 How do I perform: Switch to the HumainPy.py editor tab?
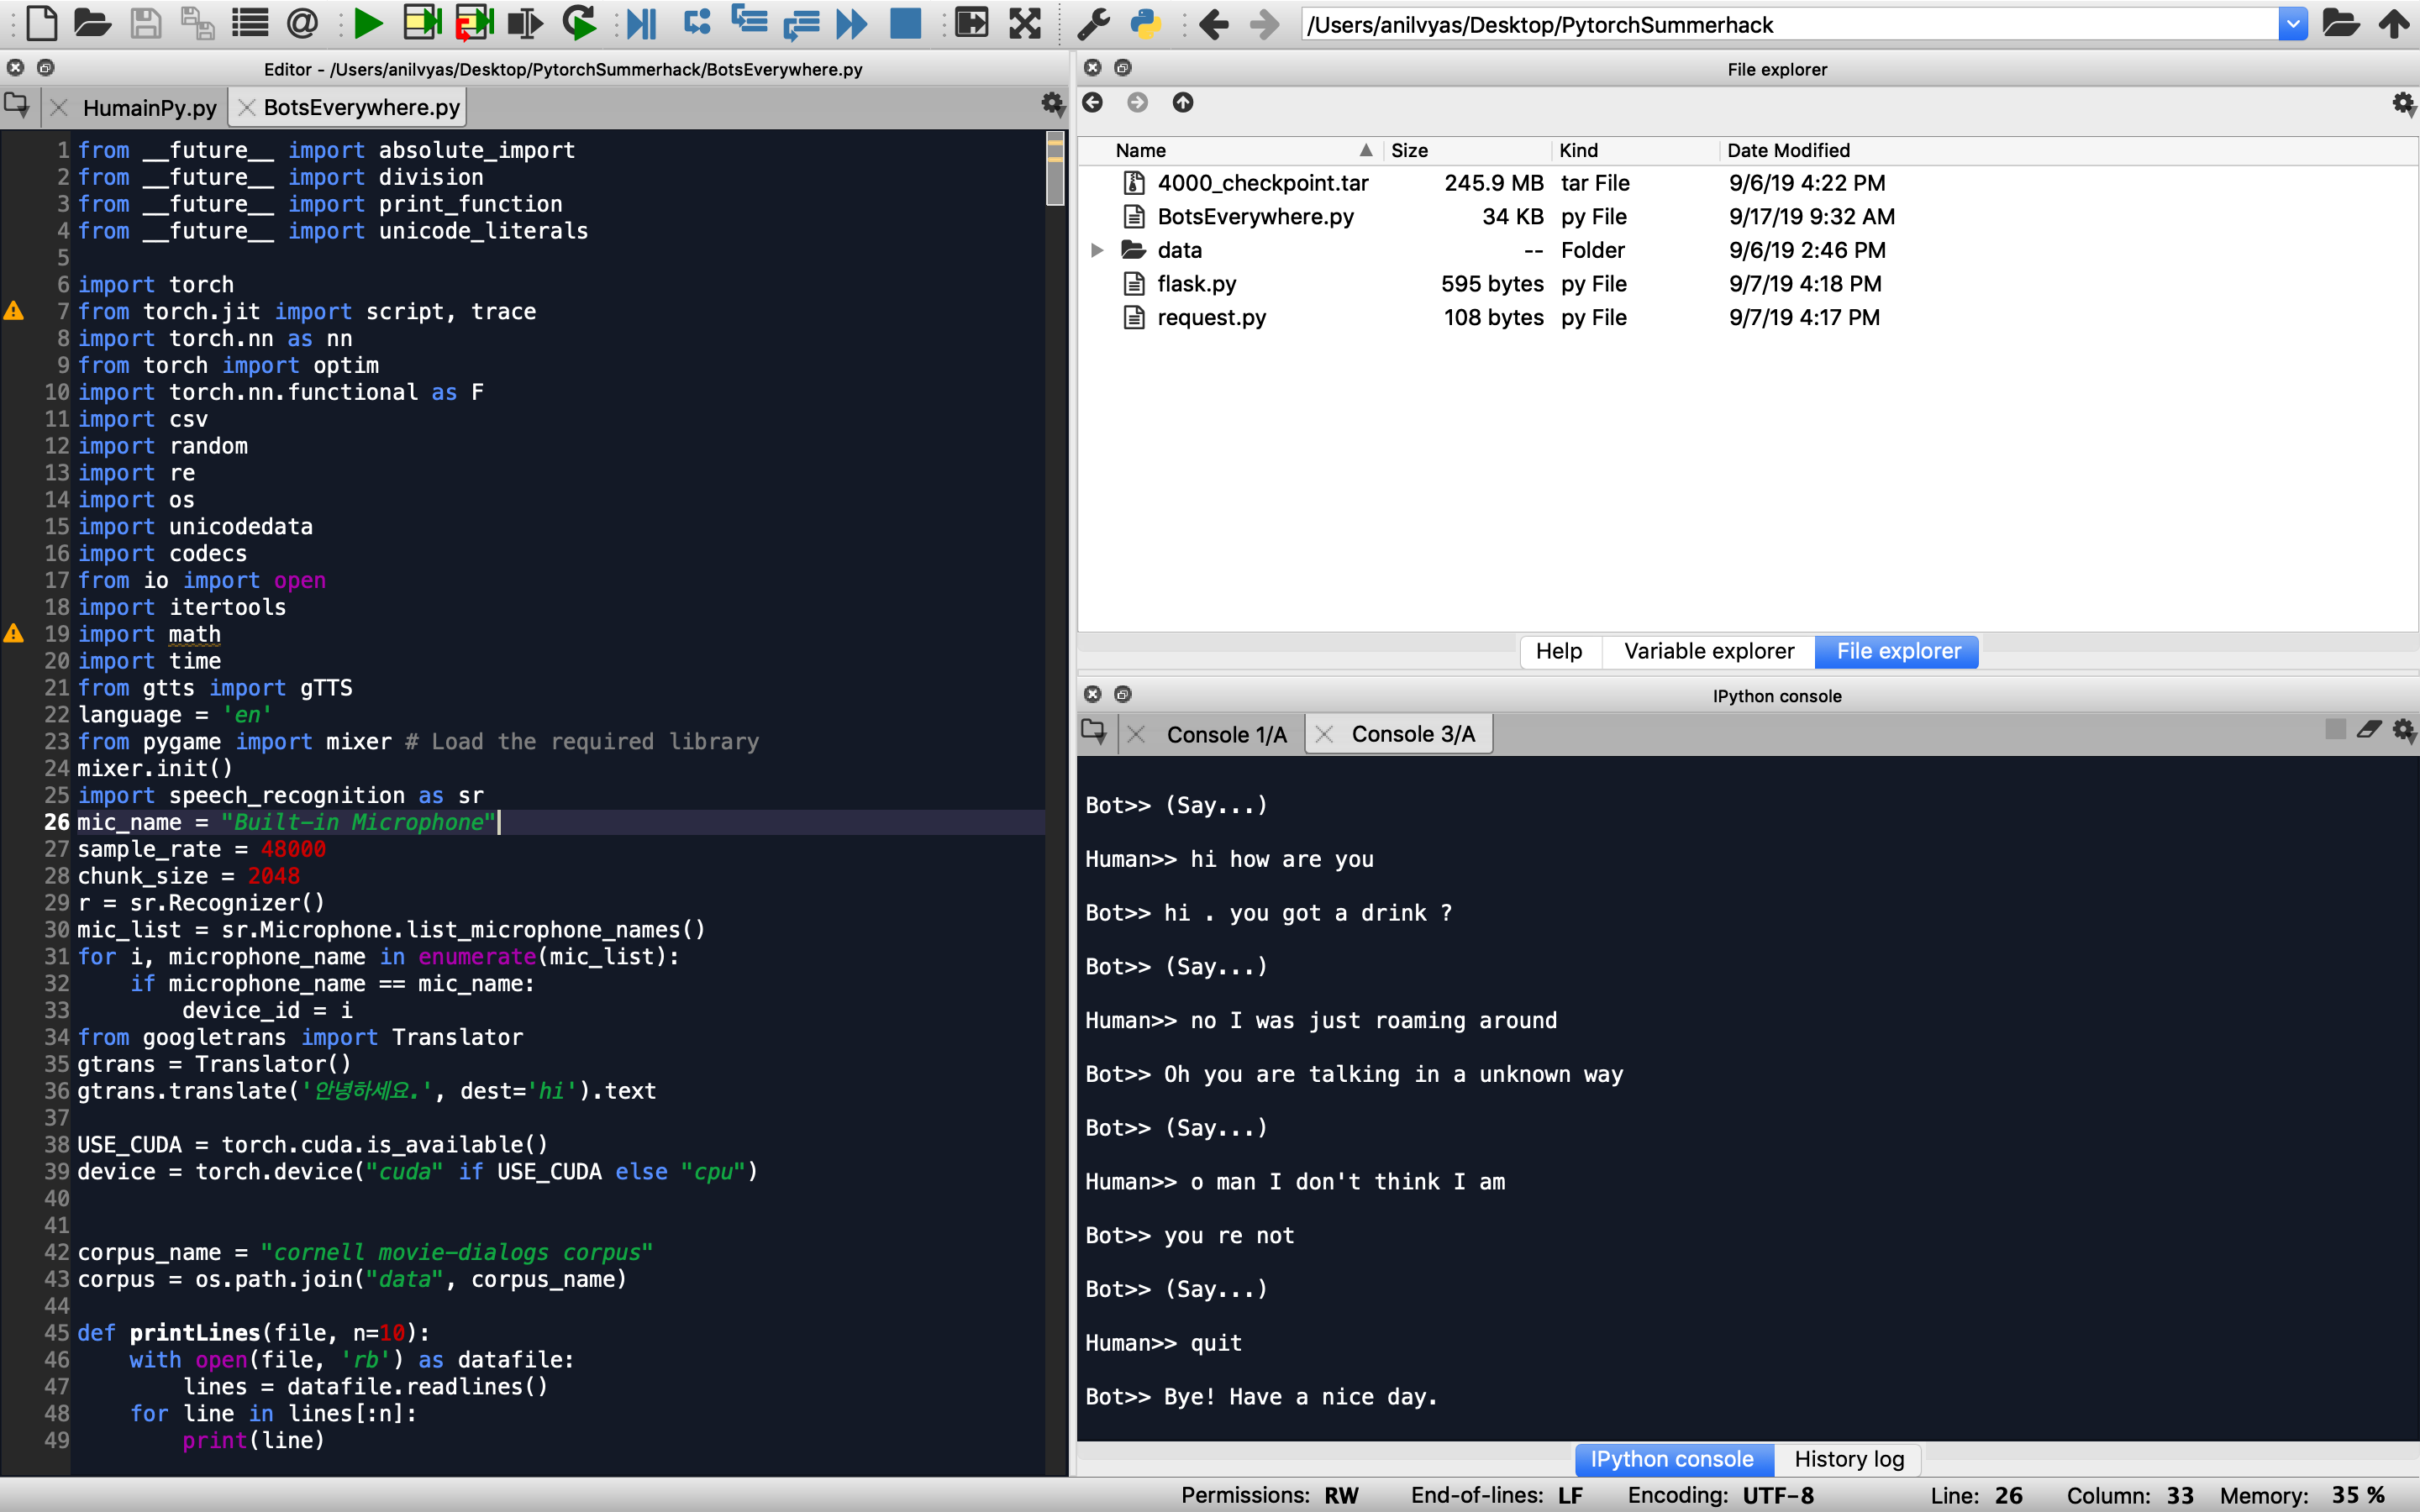tap(149, 108)
